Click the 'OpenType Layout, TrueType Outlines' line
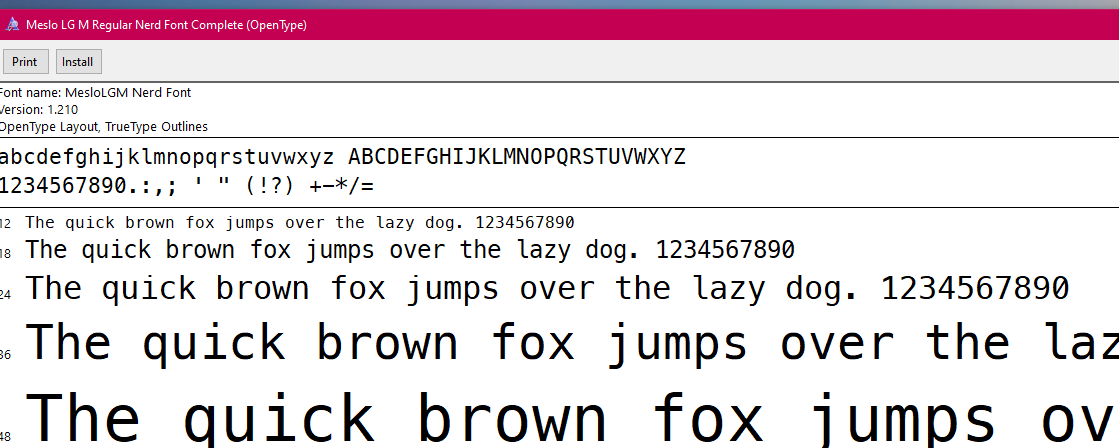 (x=103, y=127)
